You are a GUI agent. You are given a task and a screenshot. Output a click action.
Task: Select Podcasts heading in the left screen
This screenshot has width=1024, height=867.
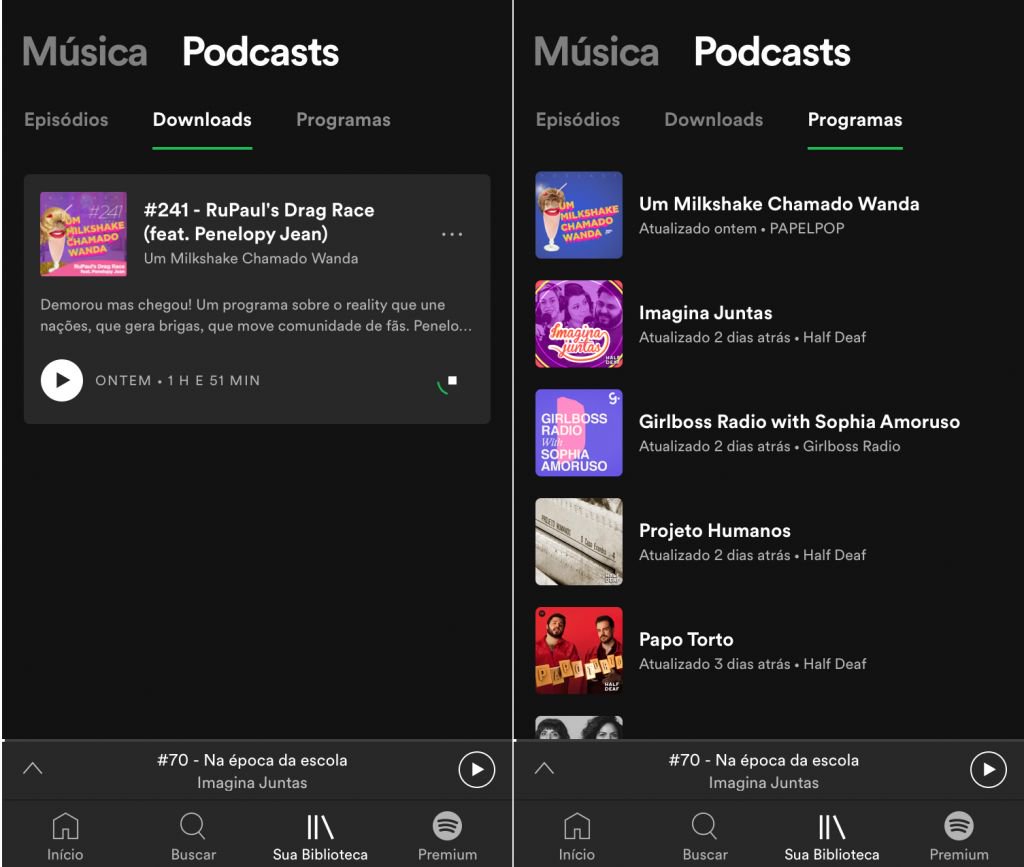coord(261,52)
